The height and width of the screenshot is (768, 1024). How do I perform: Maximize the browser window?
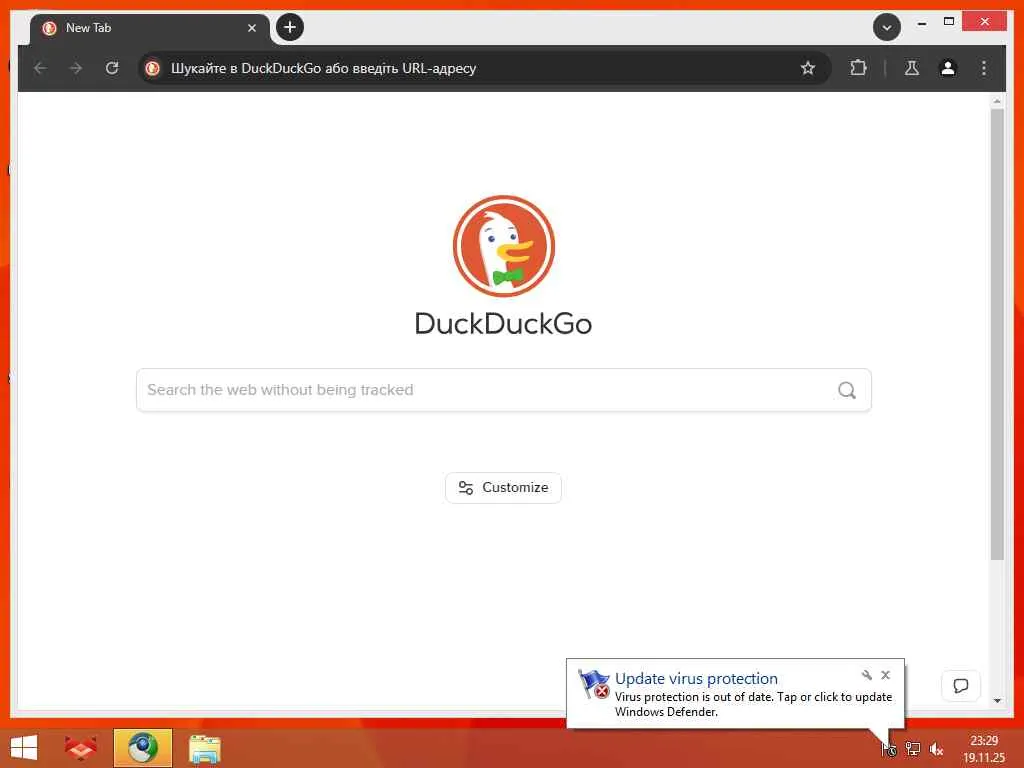click(x=949, y=22)
